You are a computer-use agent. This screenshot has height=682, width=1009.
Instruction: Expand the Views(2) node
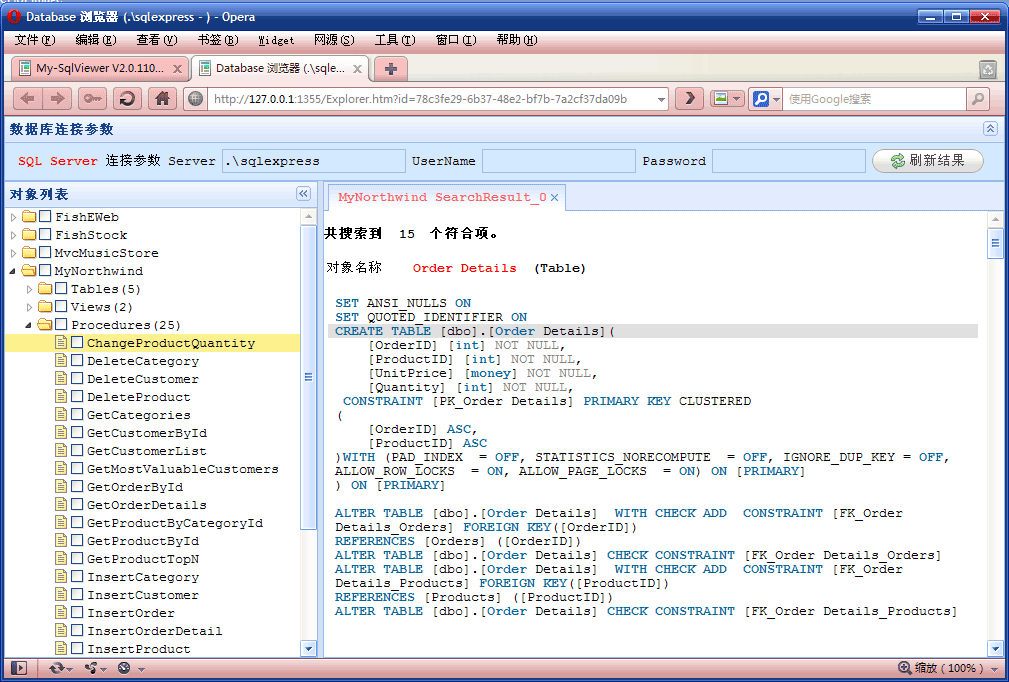pyautogui.click(x=30, y=308)
